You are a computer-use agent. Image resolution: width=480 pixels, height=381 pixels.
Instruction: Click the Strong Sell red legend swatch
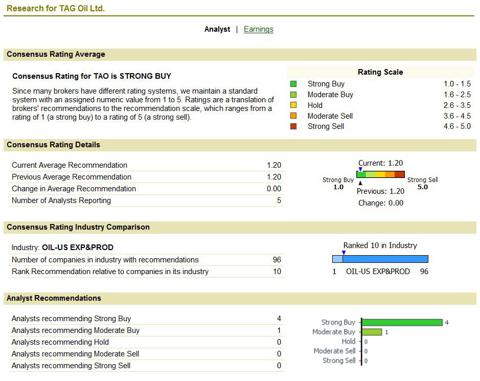click(293, 126)
